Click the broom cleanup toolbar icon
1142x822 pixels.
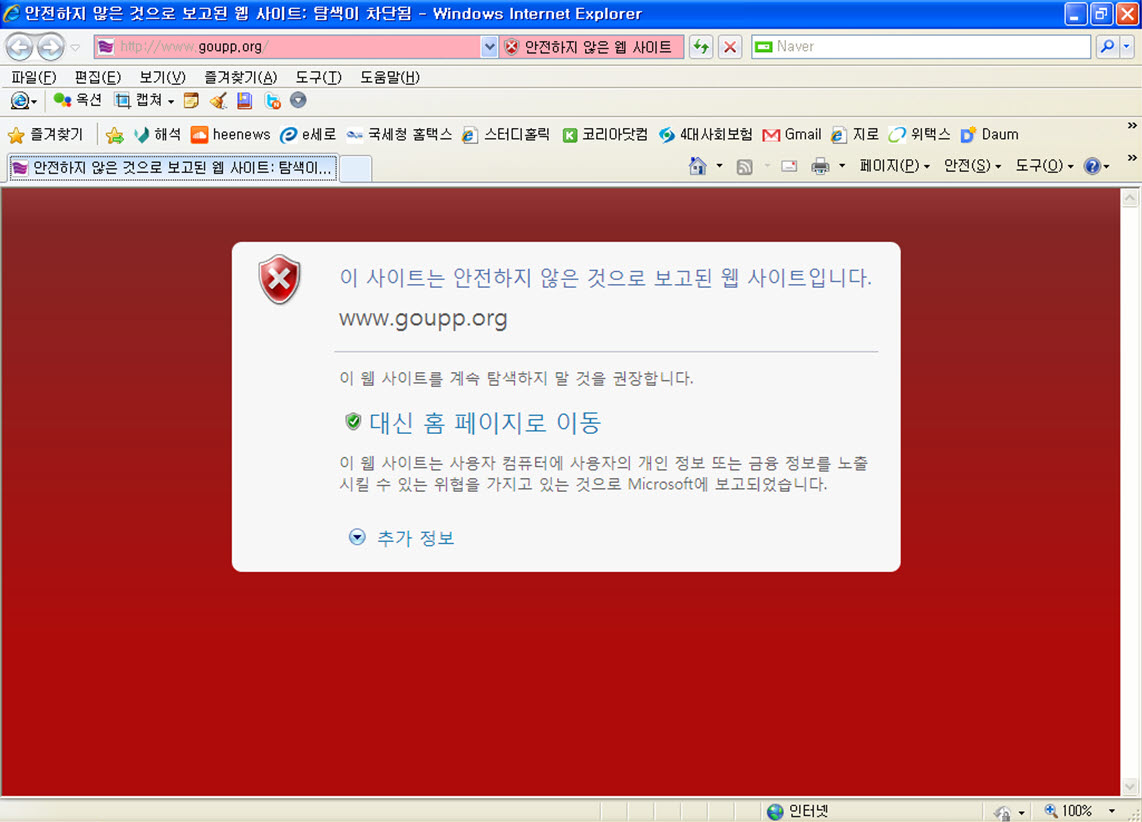[218, 101]
